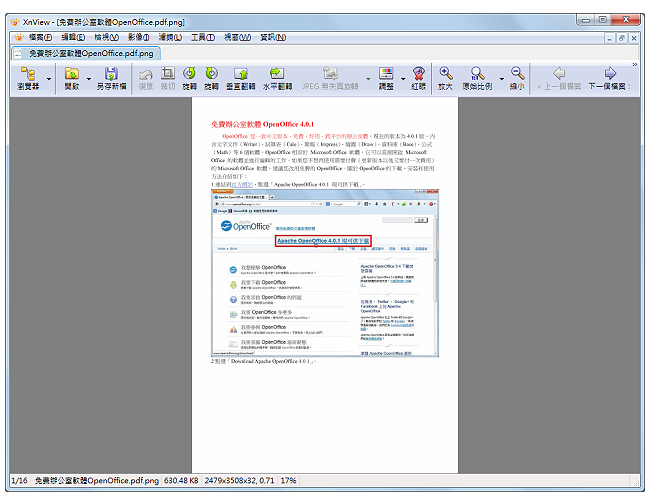Expand the toolbar overflow chevron
665x499 pixels.
click(x=635, y=64)
